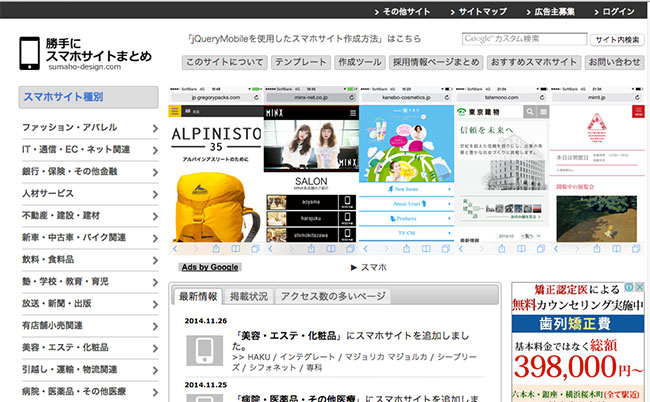Click red menu icon in mimt.jp screenshot
The height and width of the screenshot is (402, 650).
click(x=638, y=111)
